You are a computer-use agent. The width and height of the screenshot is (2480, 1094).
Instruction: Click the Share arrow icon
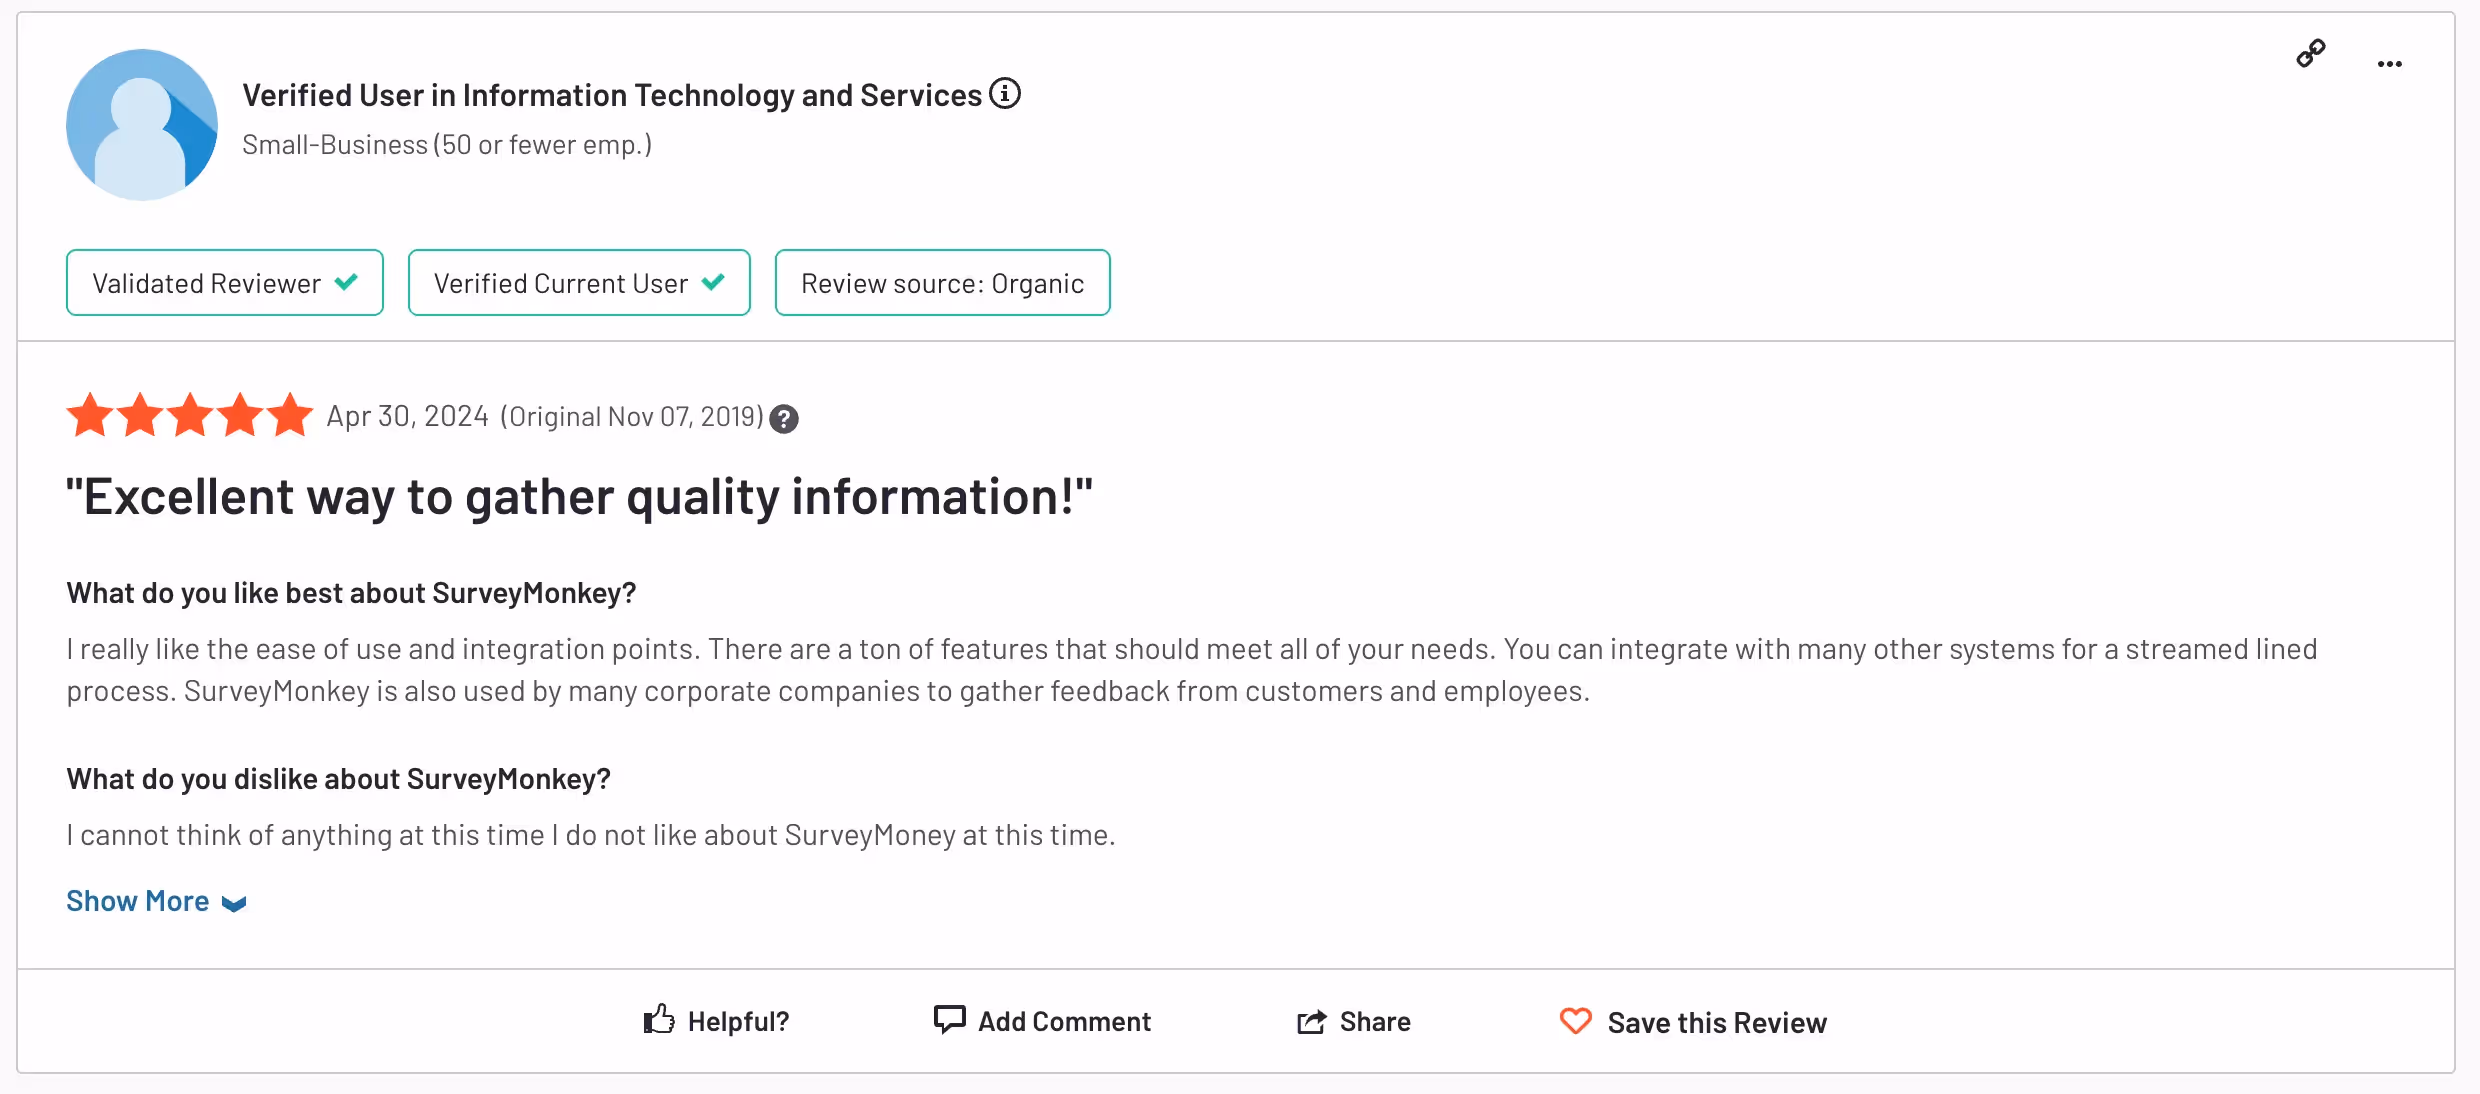click(1311, 1021)
